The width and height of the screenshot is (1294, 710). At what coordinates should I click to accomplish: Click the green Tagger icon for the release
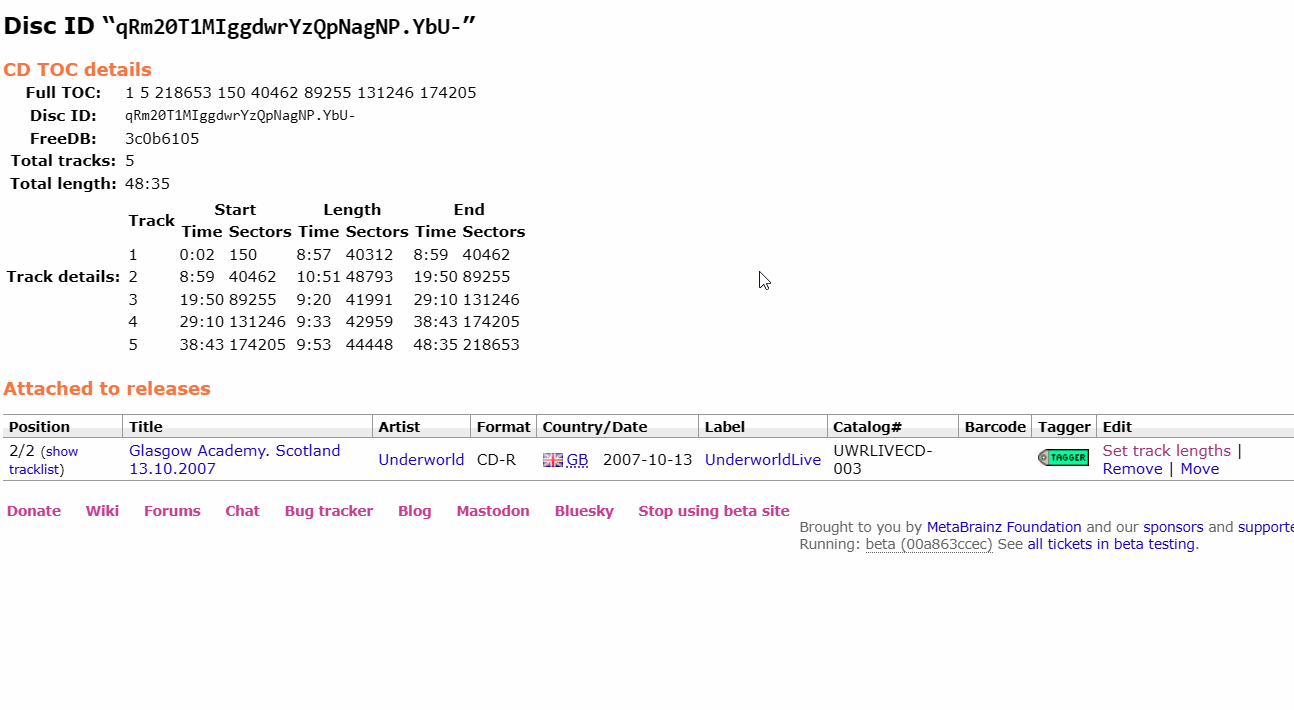pos(1063,457)
